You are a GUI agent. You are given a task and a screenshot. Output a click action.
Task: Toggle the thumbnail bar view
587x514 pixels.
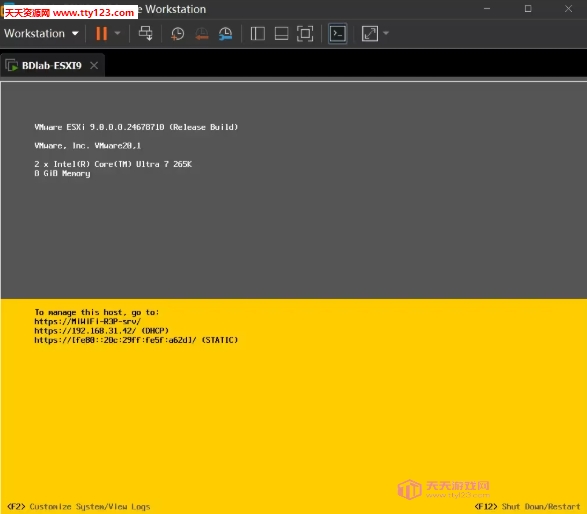(281, 34)
